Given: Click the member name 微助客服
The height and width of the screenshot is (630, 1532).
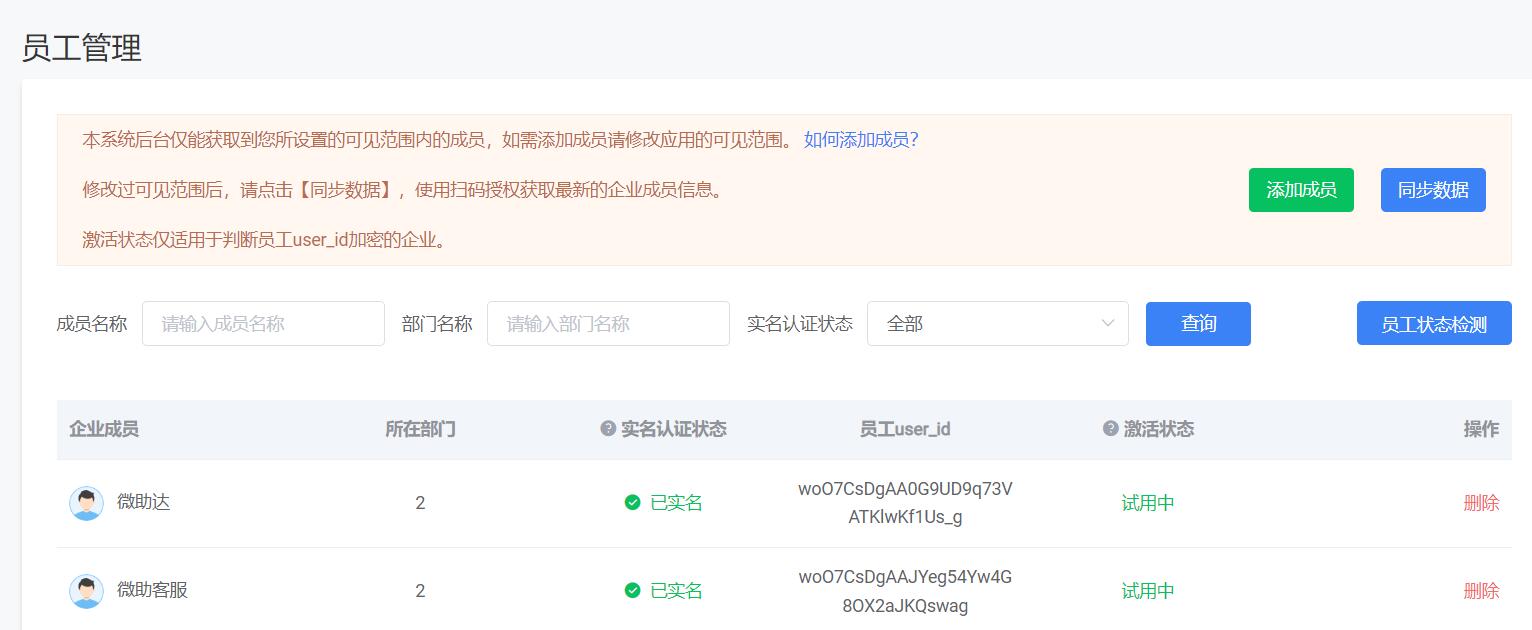Looking at the screenshot, I should point(152,590).
